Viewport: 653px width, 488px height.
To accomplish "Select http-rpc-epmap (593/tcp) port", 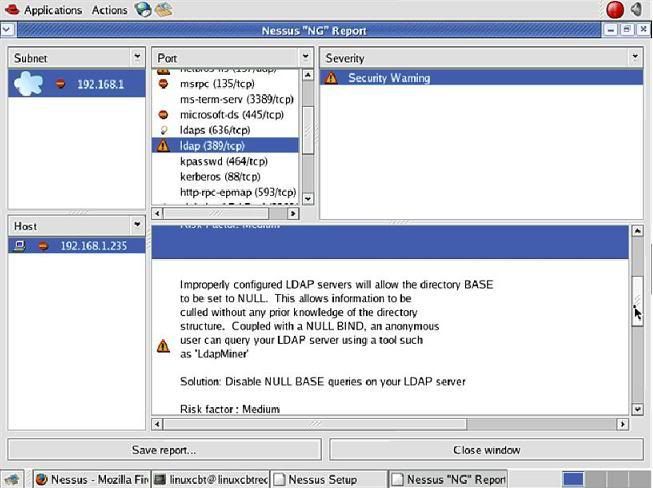I will (x=225, y=192).
